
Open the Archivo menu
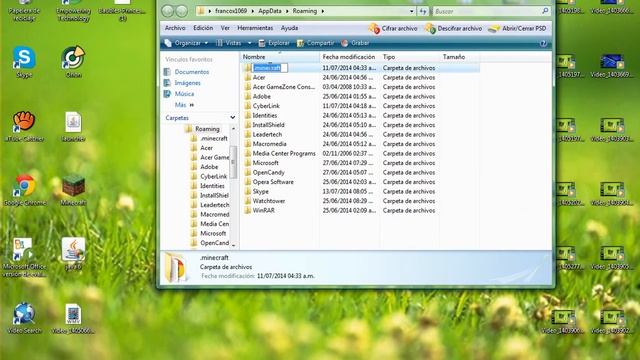[x=175, y=28]
